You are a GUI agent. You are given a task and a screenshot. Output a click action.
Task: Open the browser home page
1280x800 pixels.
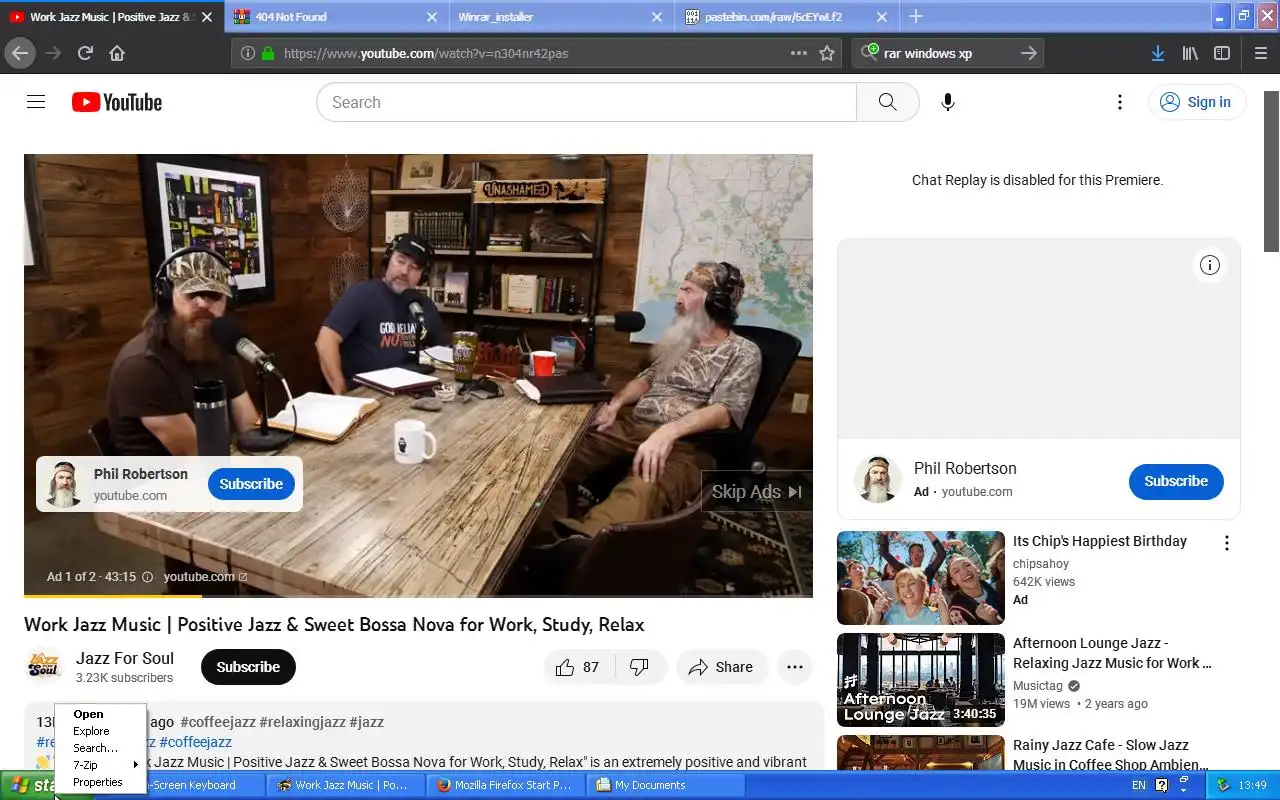pyautogui.click(x=117, y=53)
